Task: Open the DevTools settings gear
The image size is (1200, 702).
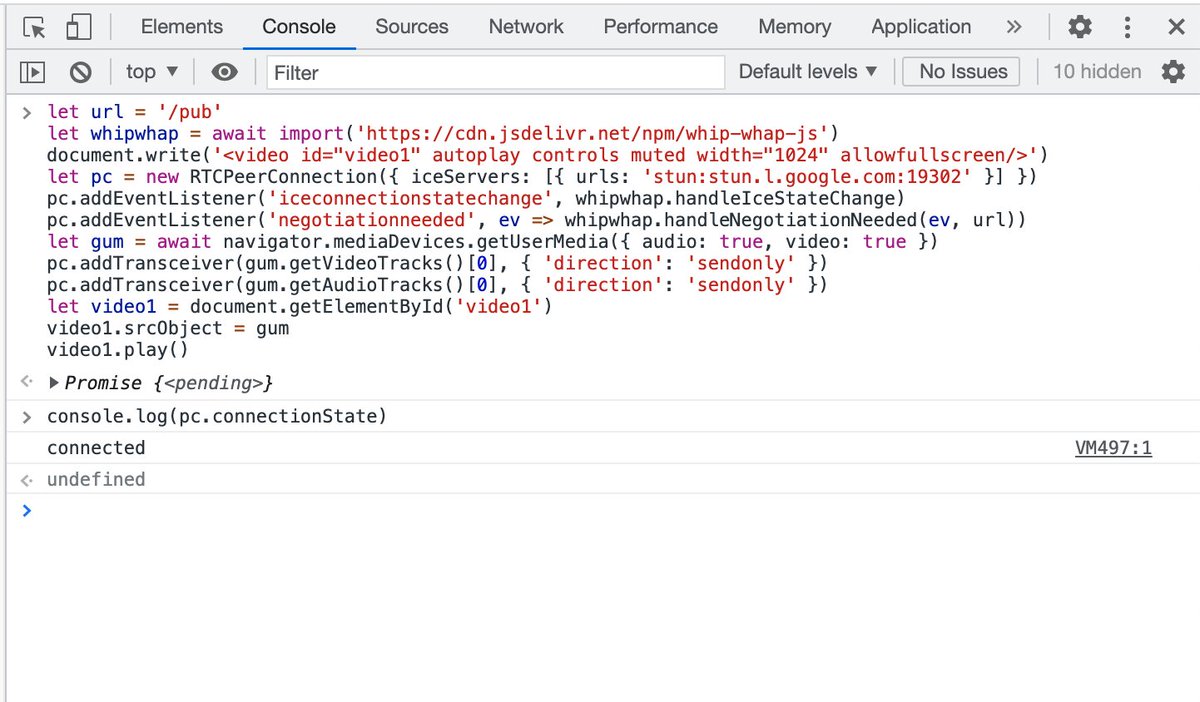Action: tap(1080, 27)
